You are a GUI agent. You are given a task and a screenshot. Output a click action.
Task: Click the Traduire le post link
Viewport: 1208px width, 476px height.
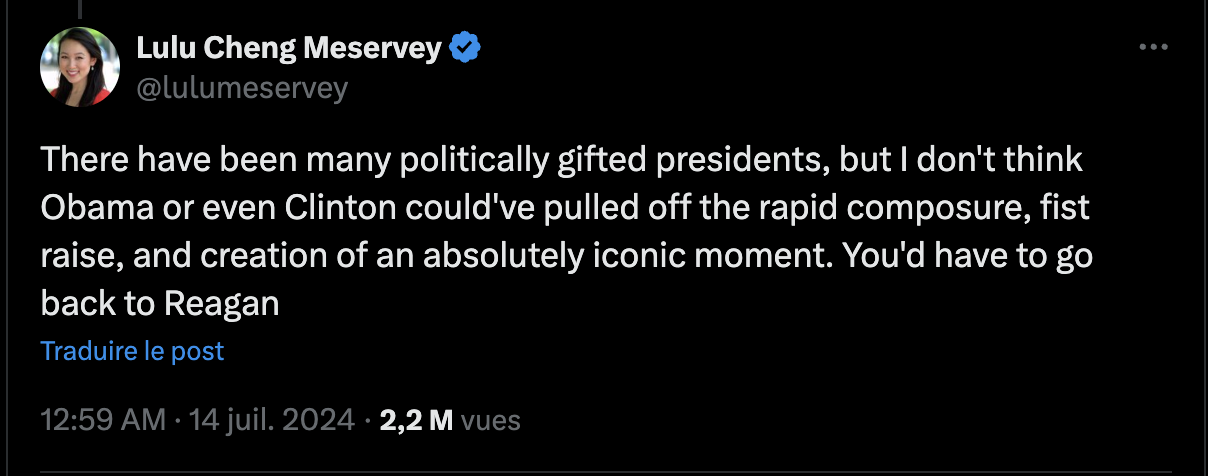[132, 351]
